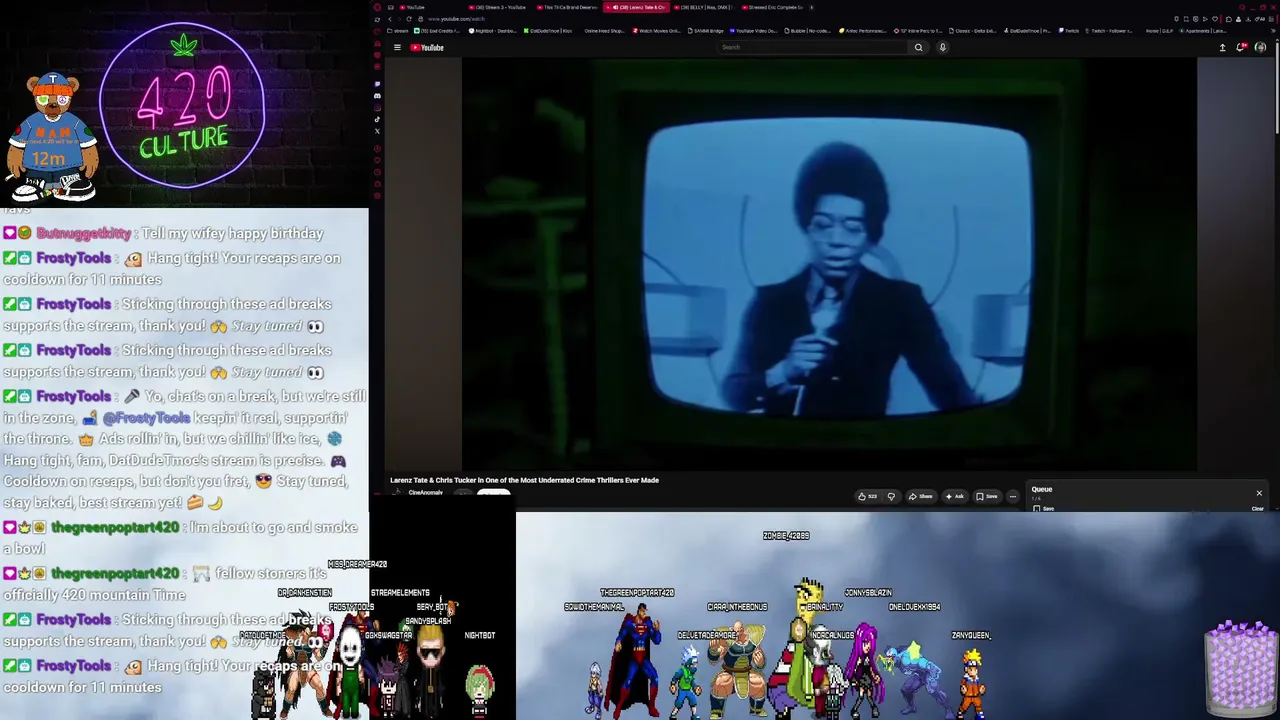This screenshot has width=1280, height=720.
Task: Switch to the Stressed Eric Complete tab
Action: tap(774, 7)
